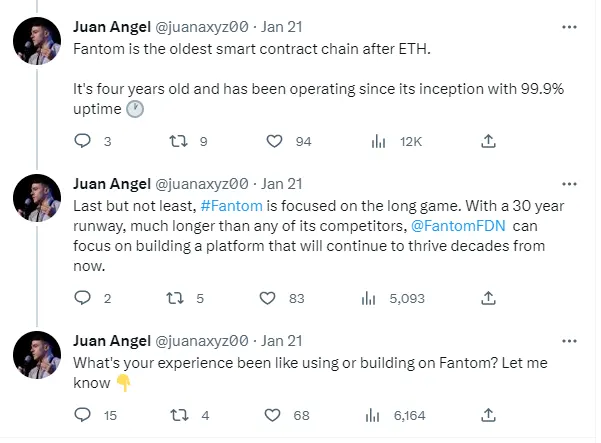This screenshot has width=601, height=443.
Task: Open more options on the last tweet
Action: pos(569,341)
